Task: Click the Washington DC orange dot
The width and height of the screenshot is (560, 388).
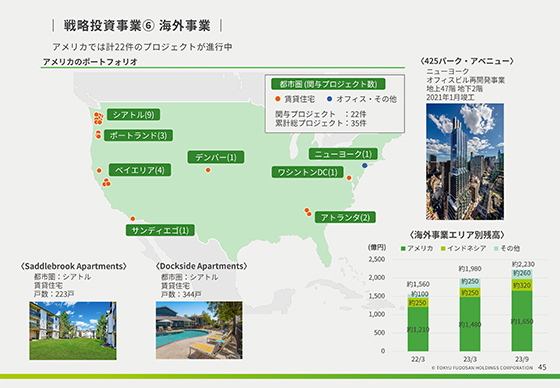Action: 349,178
